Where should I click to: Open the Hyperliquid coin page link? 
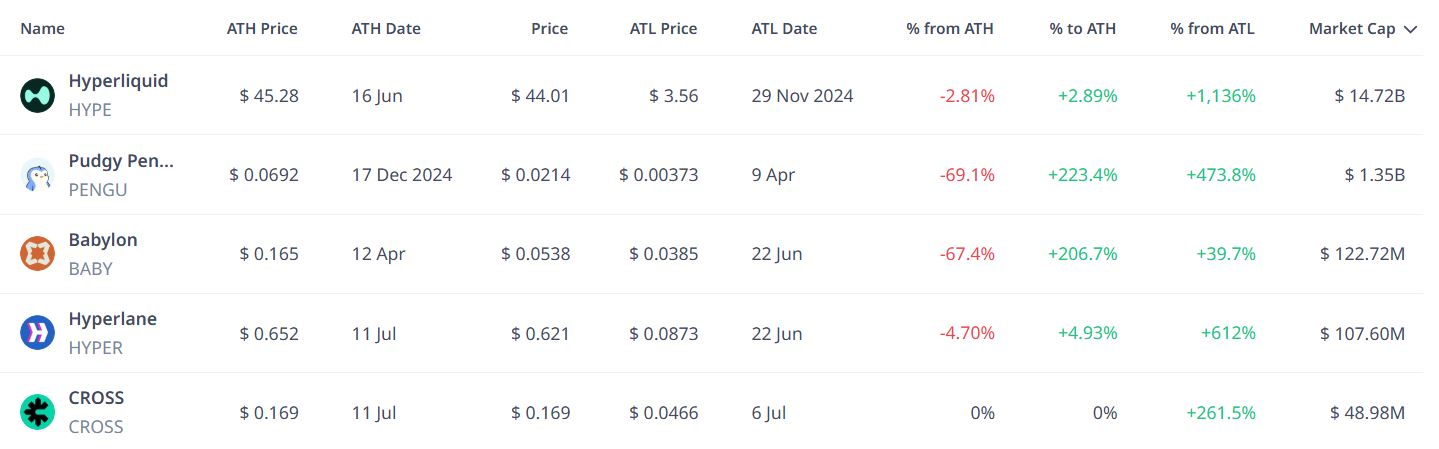pos(118,81)
